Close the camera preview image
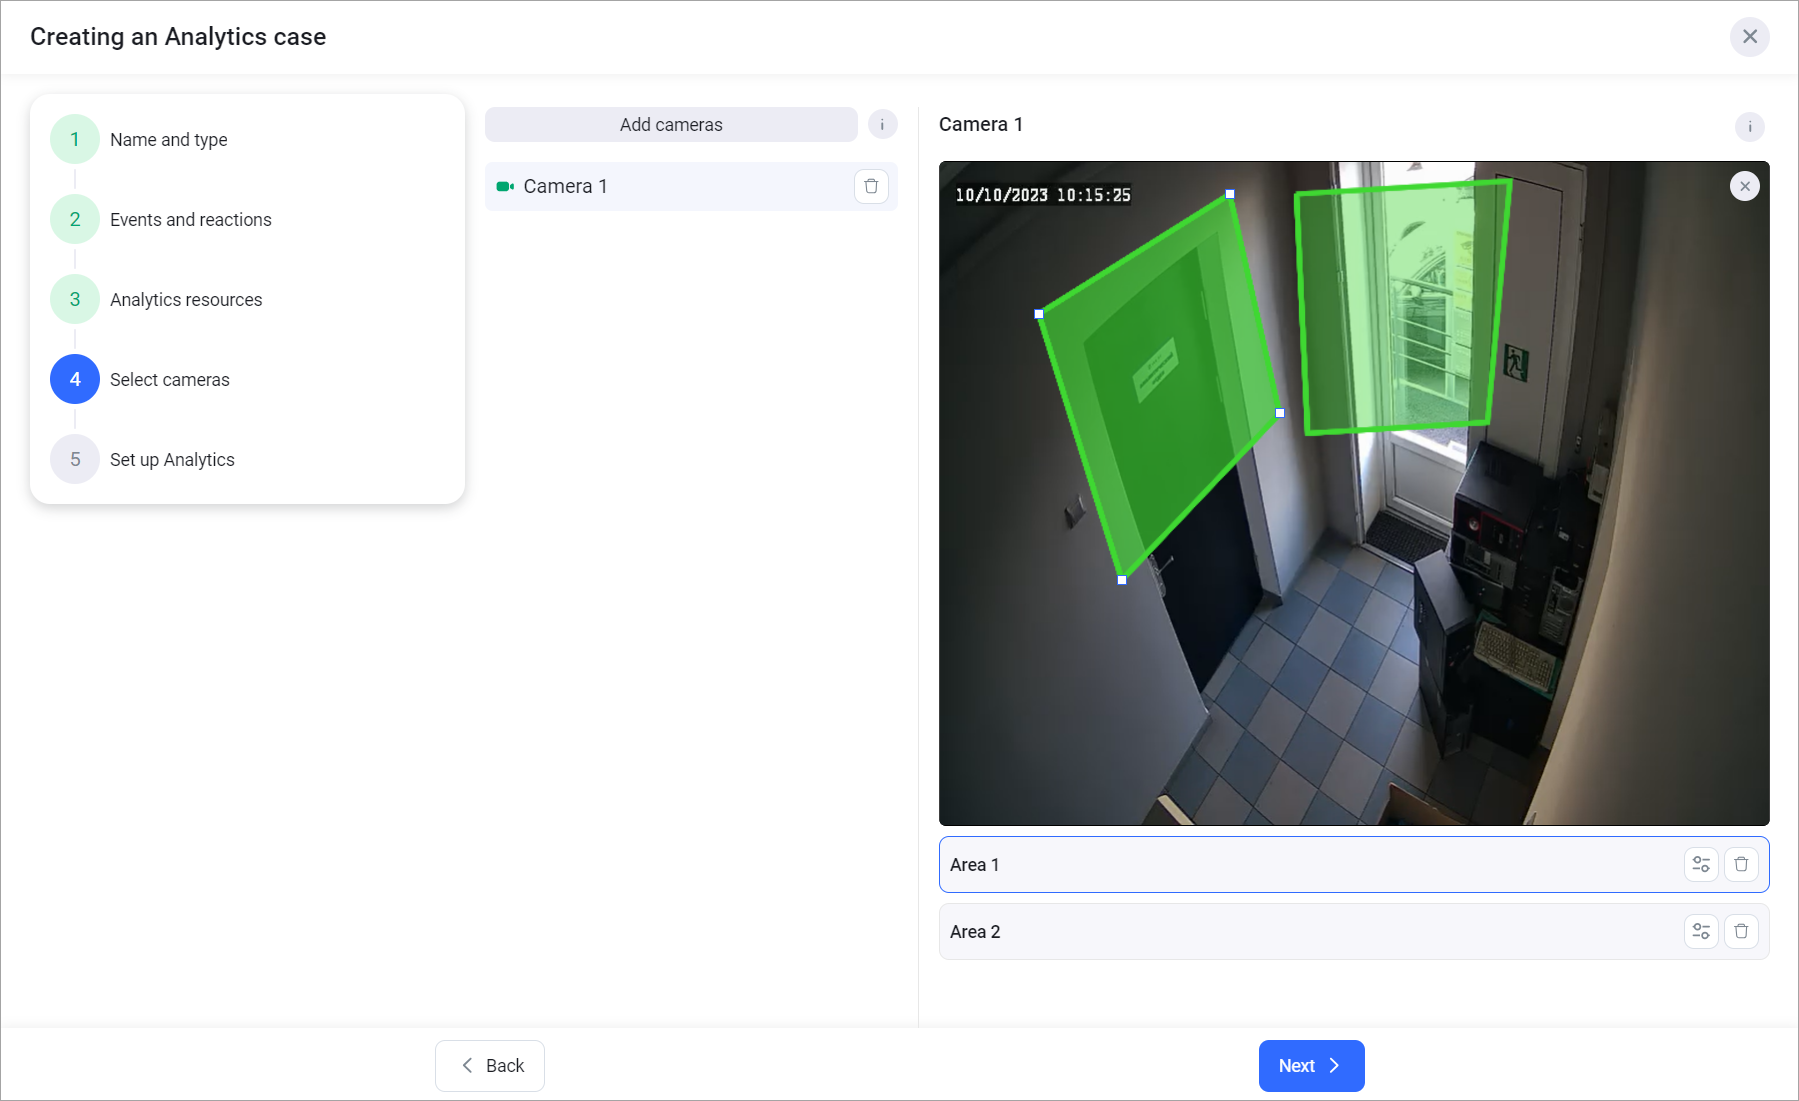This screenshot has height=1101, width=1799. click(1744, 186)
